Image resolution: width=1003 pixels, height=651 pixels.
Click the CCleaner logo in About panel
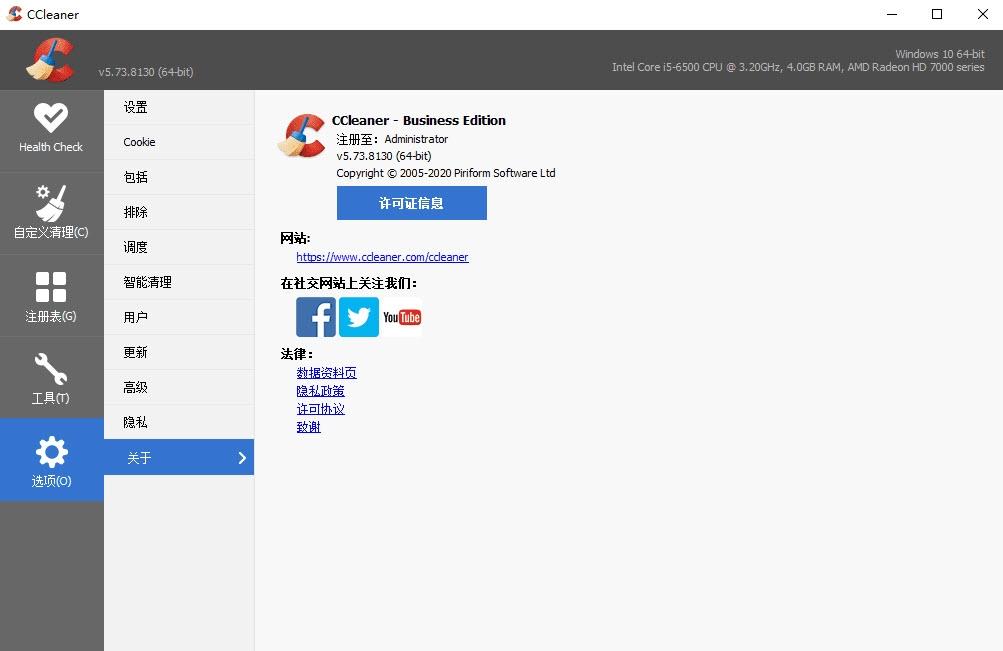click(302, 136)
